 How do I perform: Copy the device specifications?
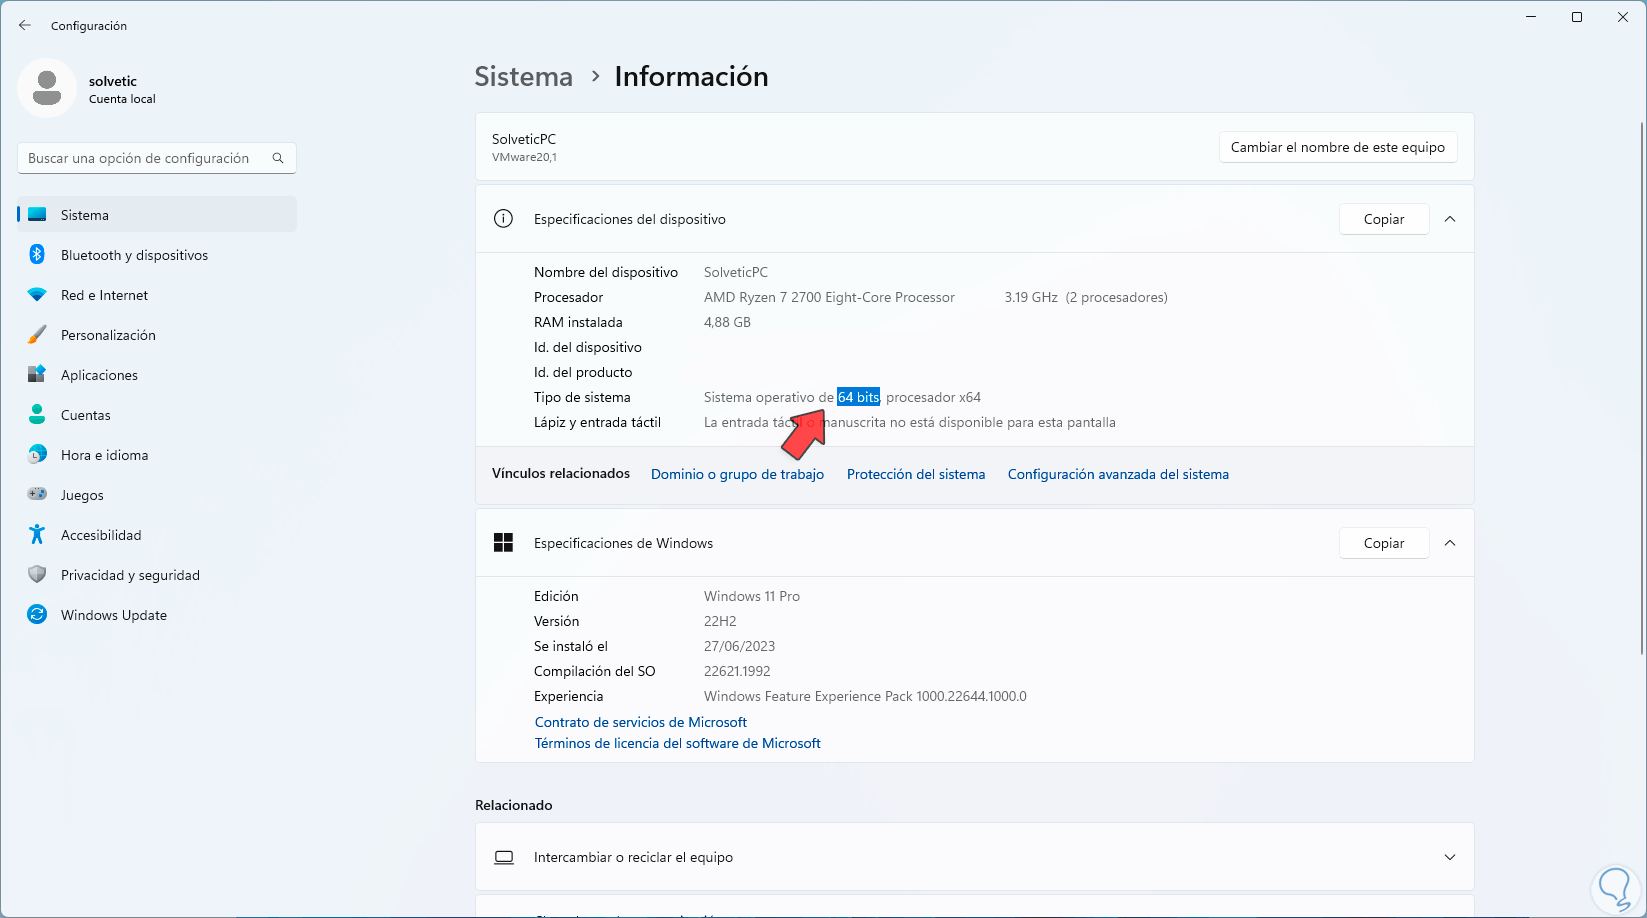(1383, 219)
